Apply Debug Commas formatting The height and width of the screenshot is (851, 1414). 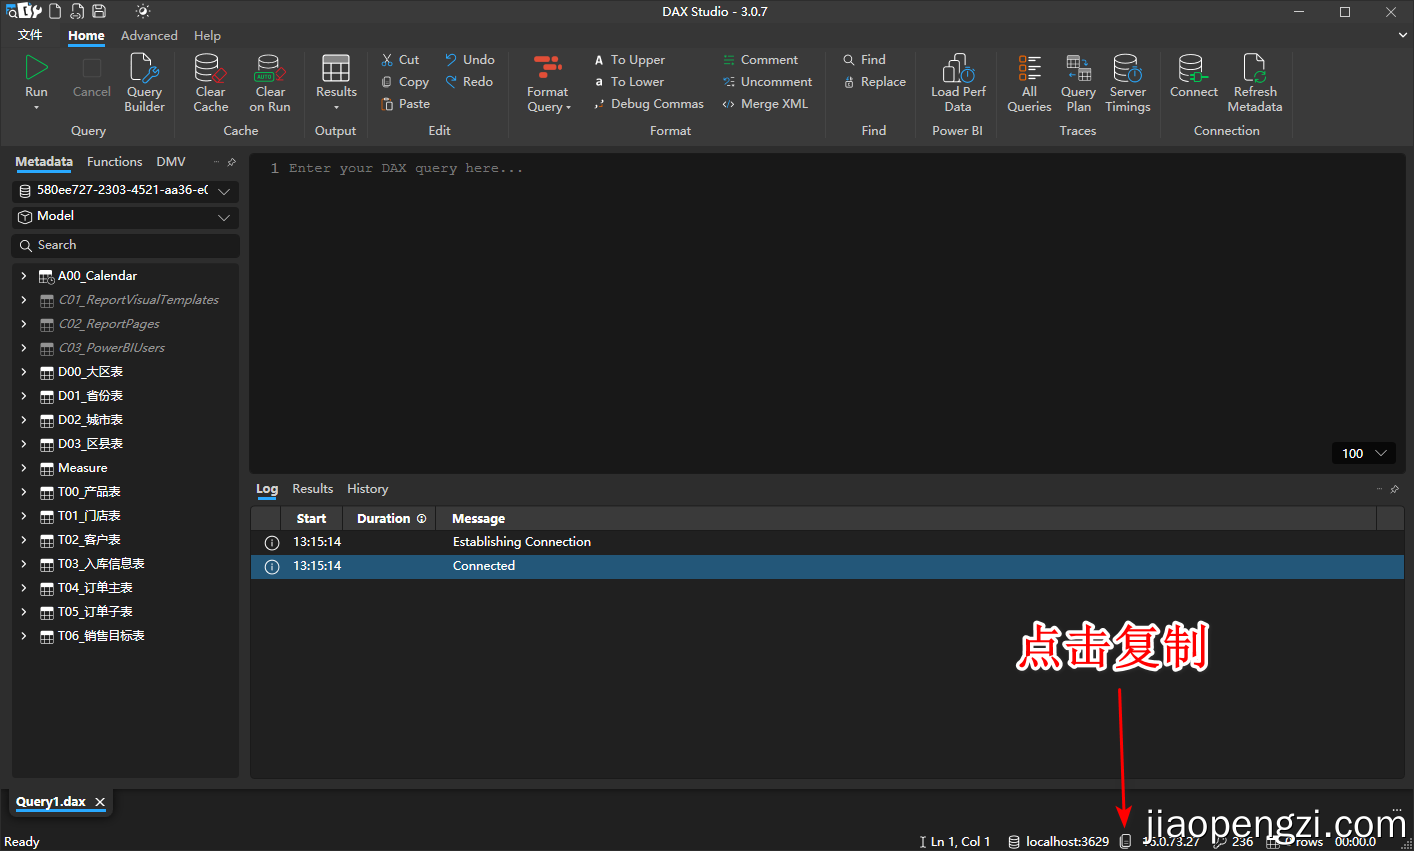click(x=649, y=104)
